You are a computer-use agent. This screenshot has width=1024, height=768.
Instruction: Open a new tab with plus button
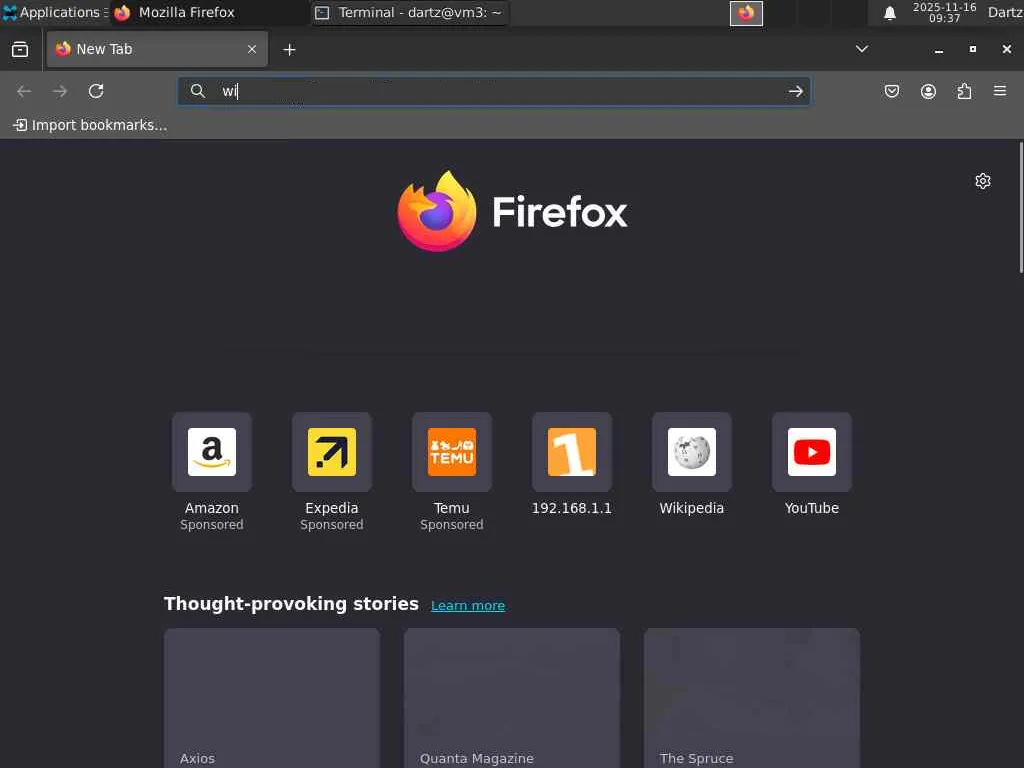point(289,50)
